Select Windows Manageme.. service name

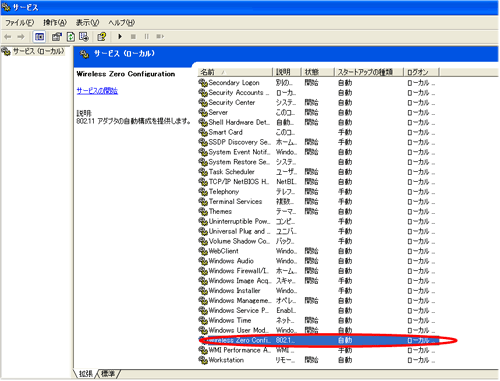pos(240,301)
